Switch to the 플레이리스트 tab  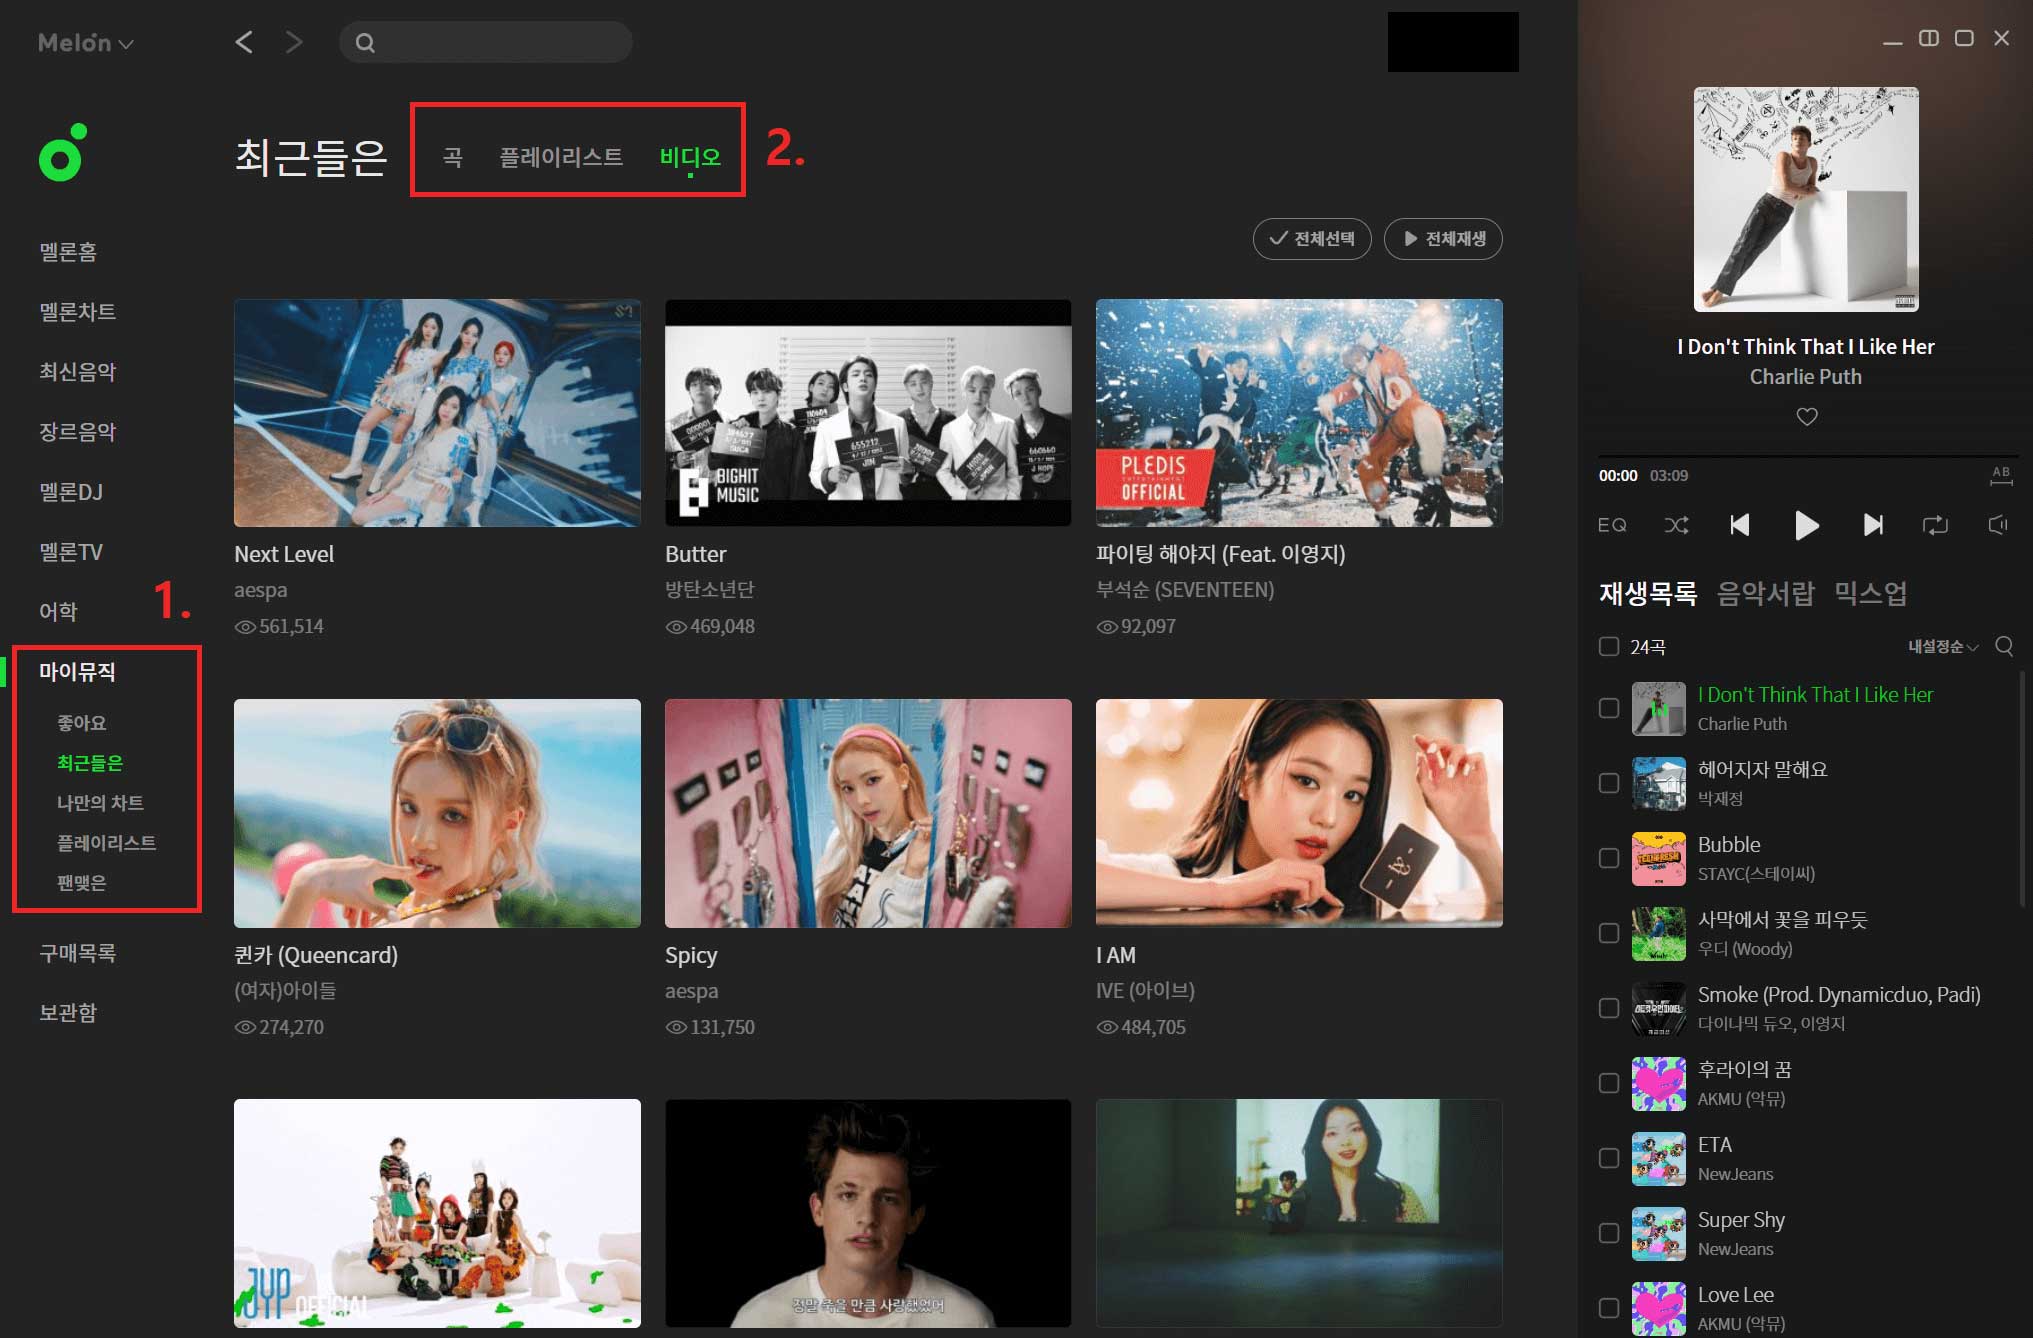[x=560, y=157]
